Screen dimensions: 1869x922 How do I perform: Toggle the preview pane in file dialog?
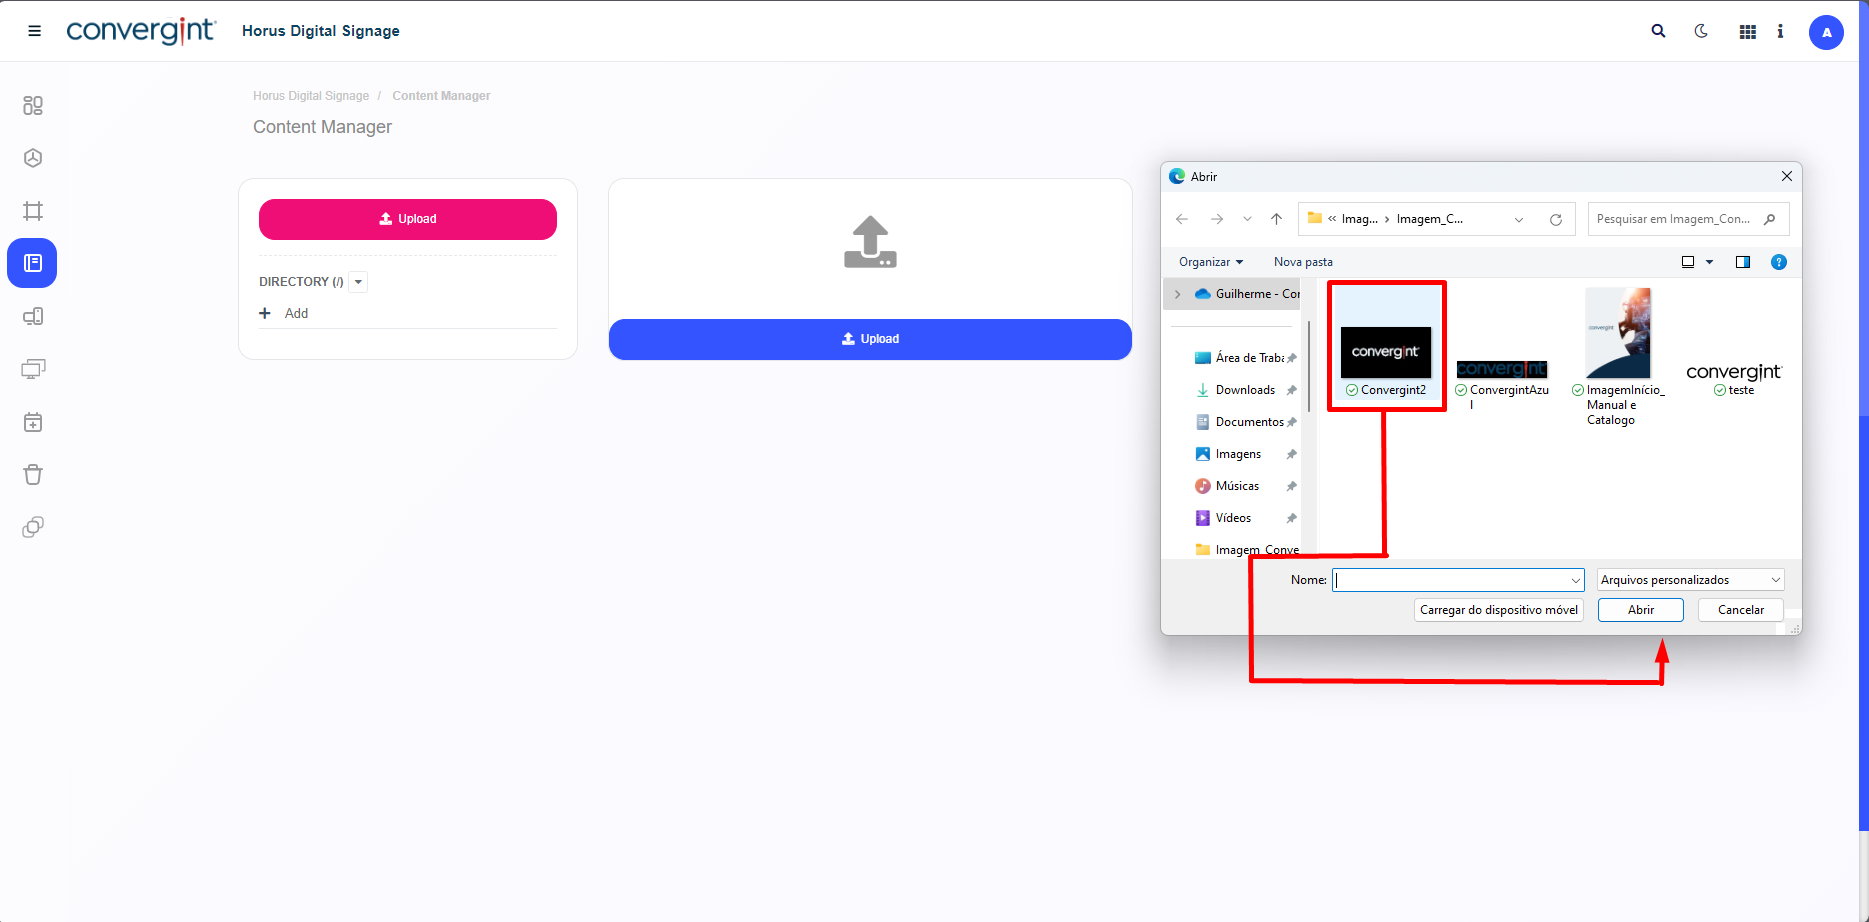(x=1743, y=262)
